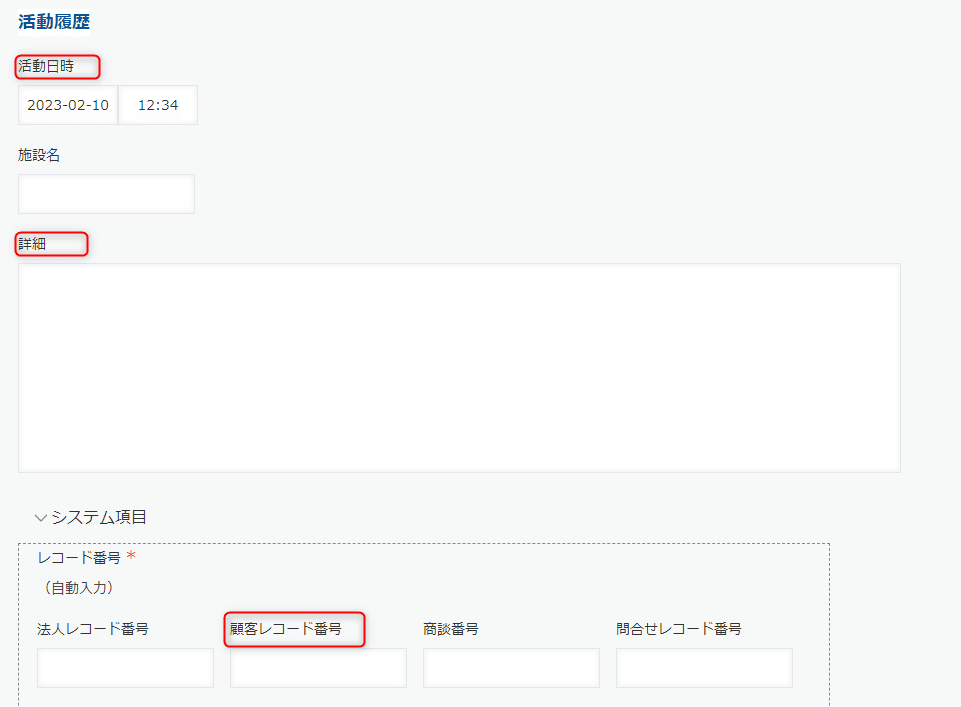The image size is (961, 707).
Task: Click the 施設名 label
Action: (x=39, y=155)
